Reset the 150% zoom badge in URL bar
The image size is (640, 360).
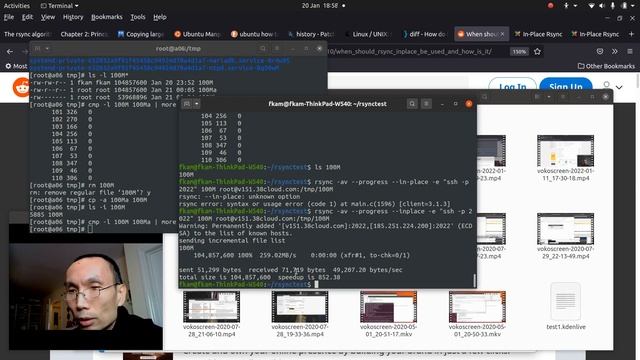pos(519,51)
